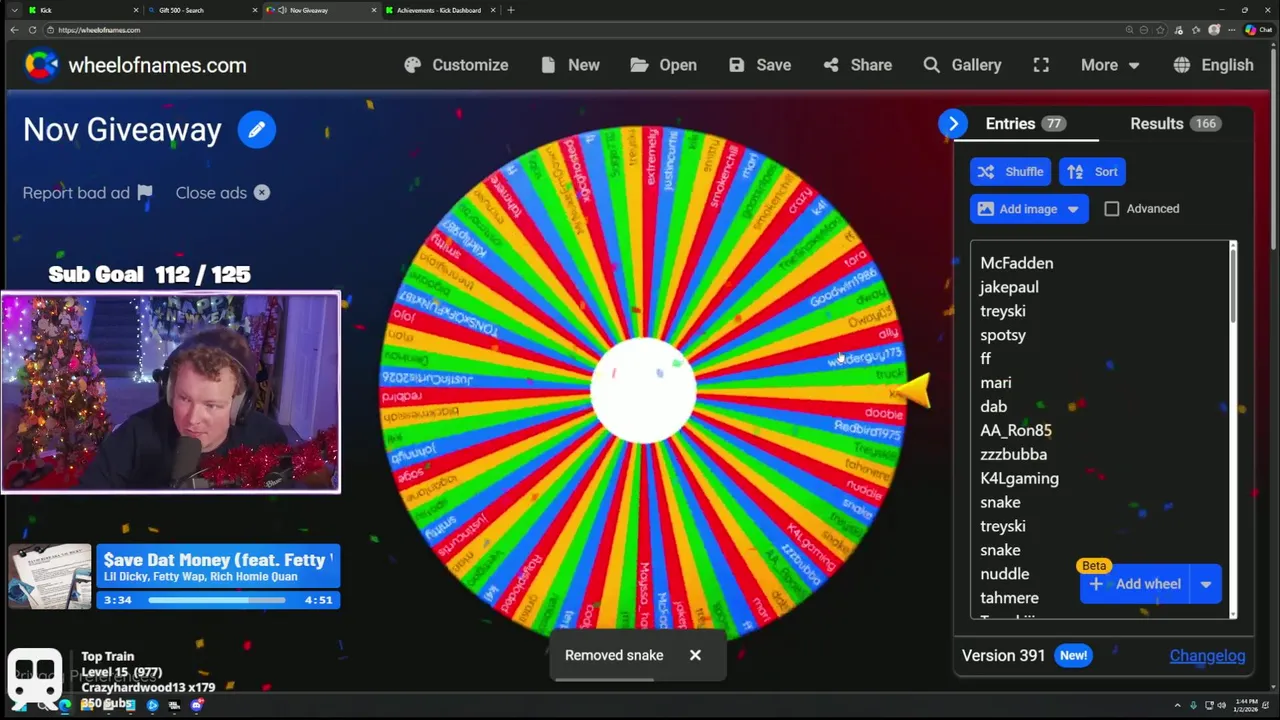
Task: Click the streamer webcam overlay
Action: [x=170, y=392]
